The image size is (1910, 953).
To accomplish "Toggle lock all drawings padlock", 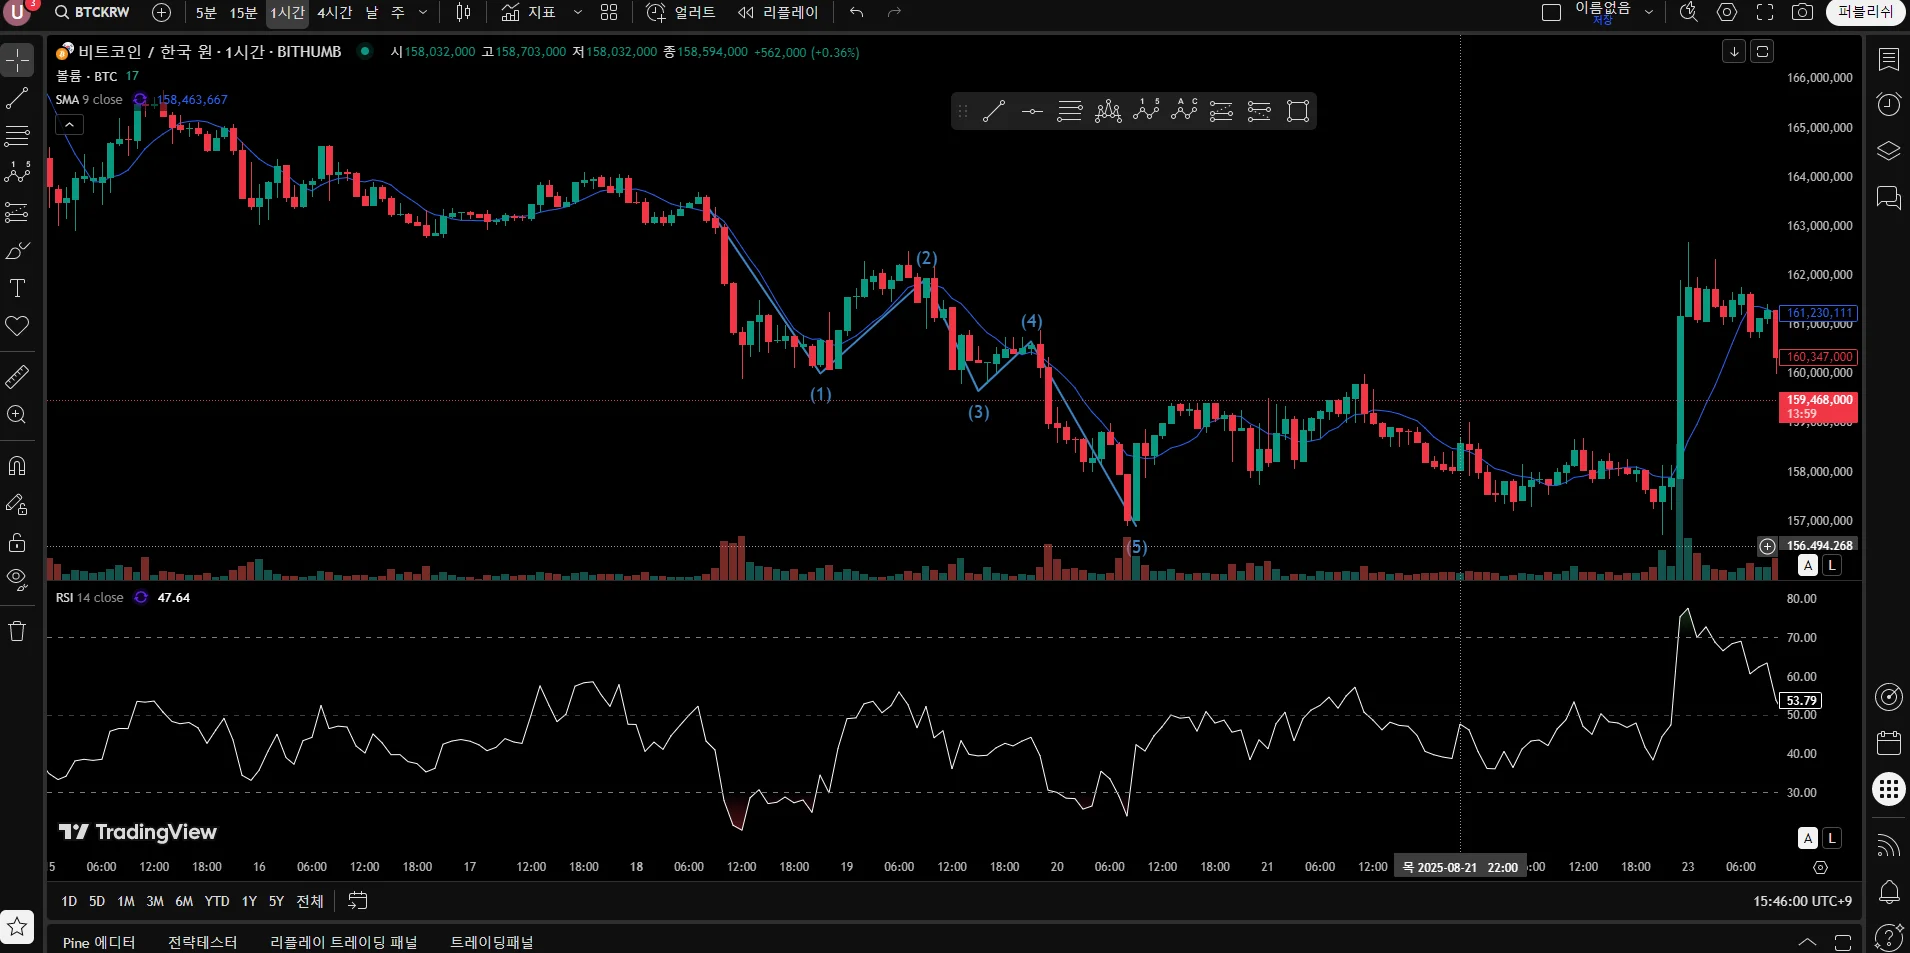I will [18, 542].
